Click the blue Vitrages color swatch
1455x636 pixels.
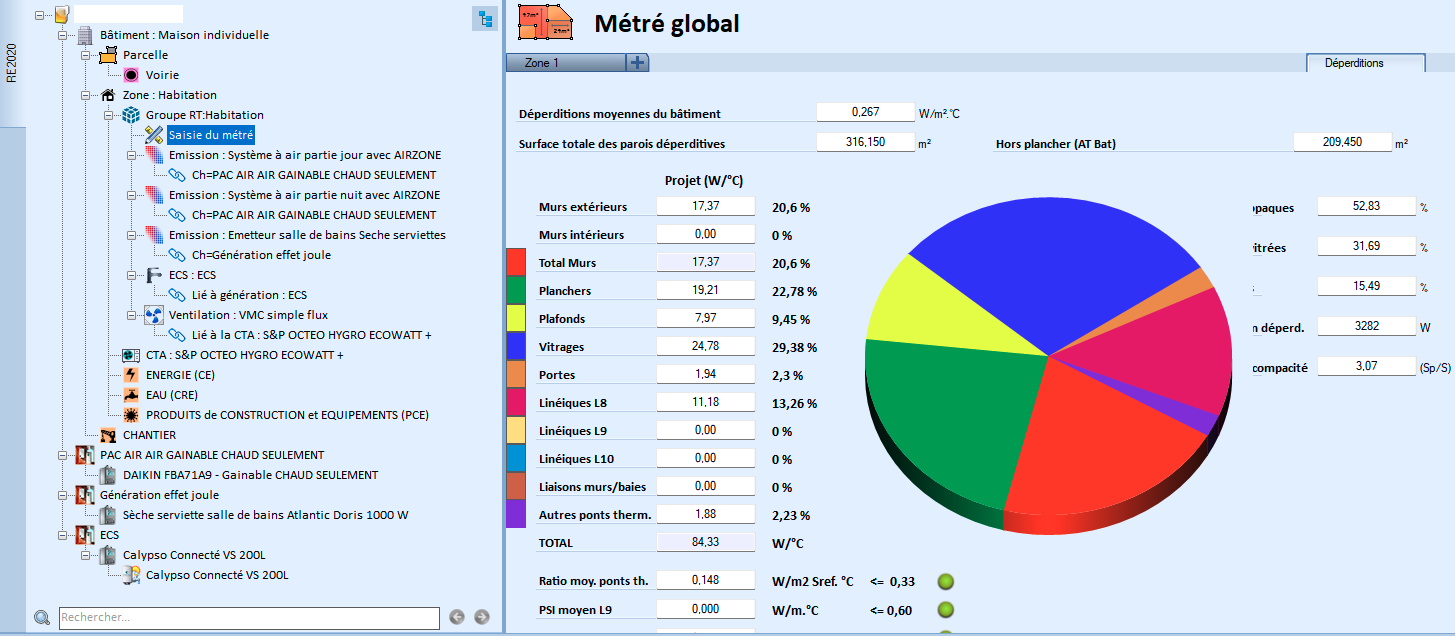[x=516, y=347]
